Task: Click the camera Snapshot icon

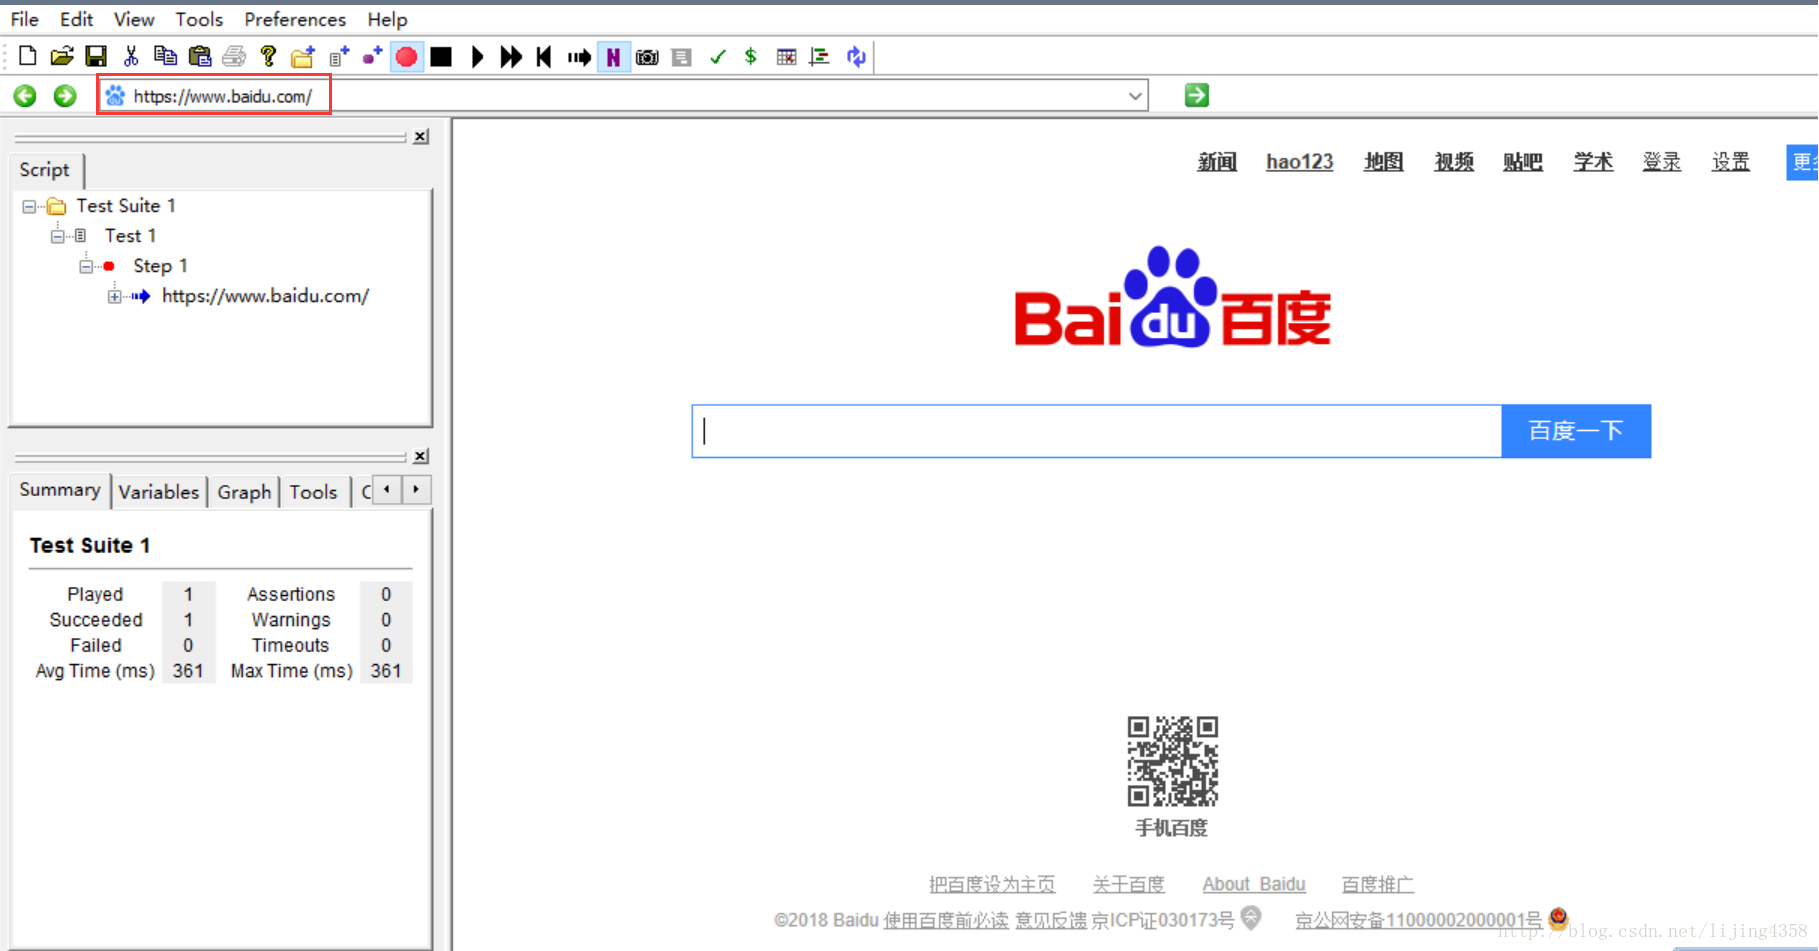Action: coord(647,56)
